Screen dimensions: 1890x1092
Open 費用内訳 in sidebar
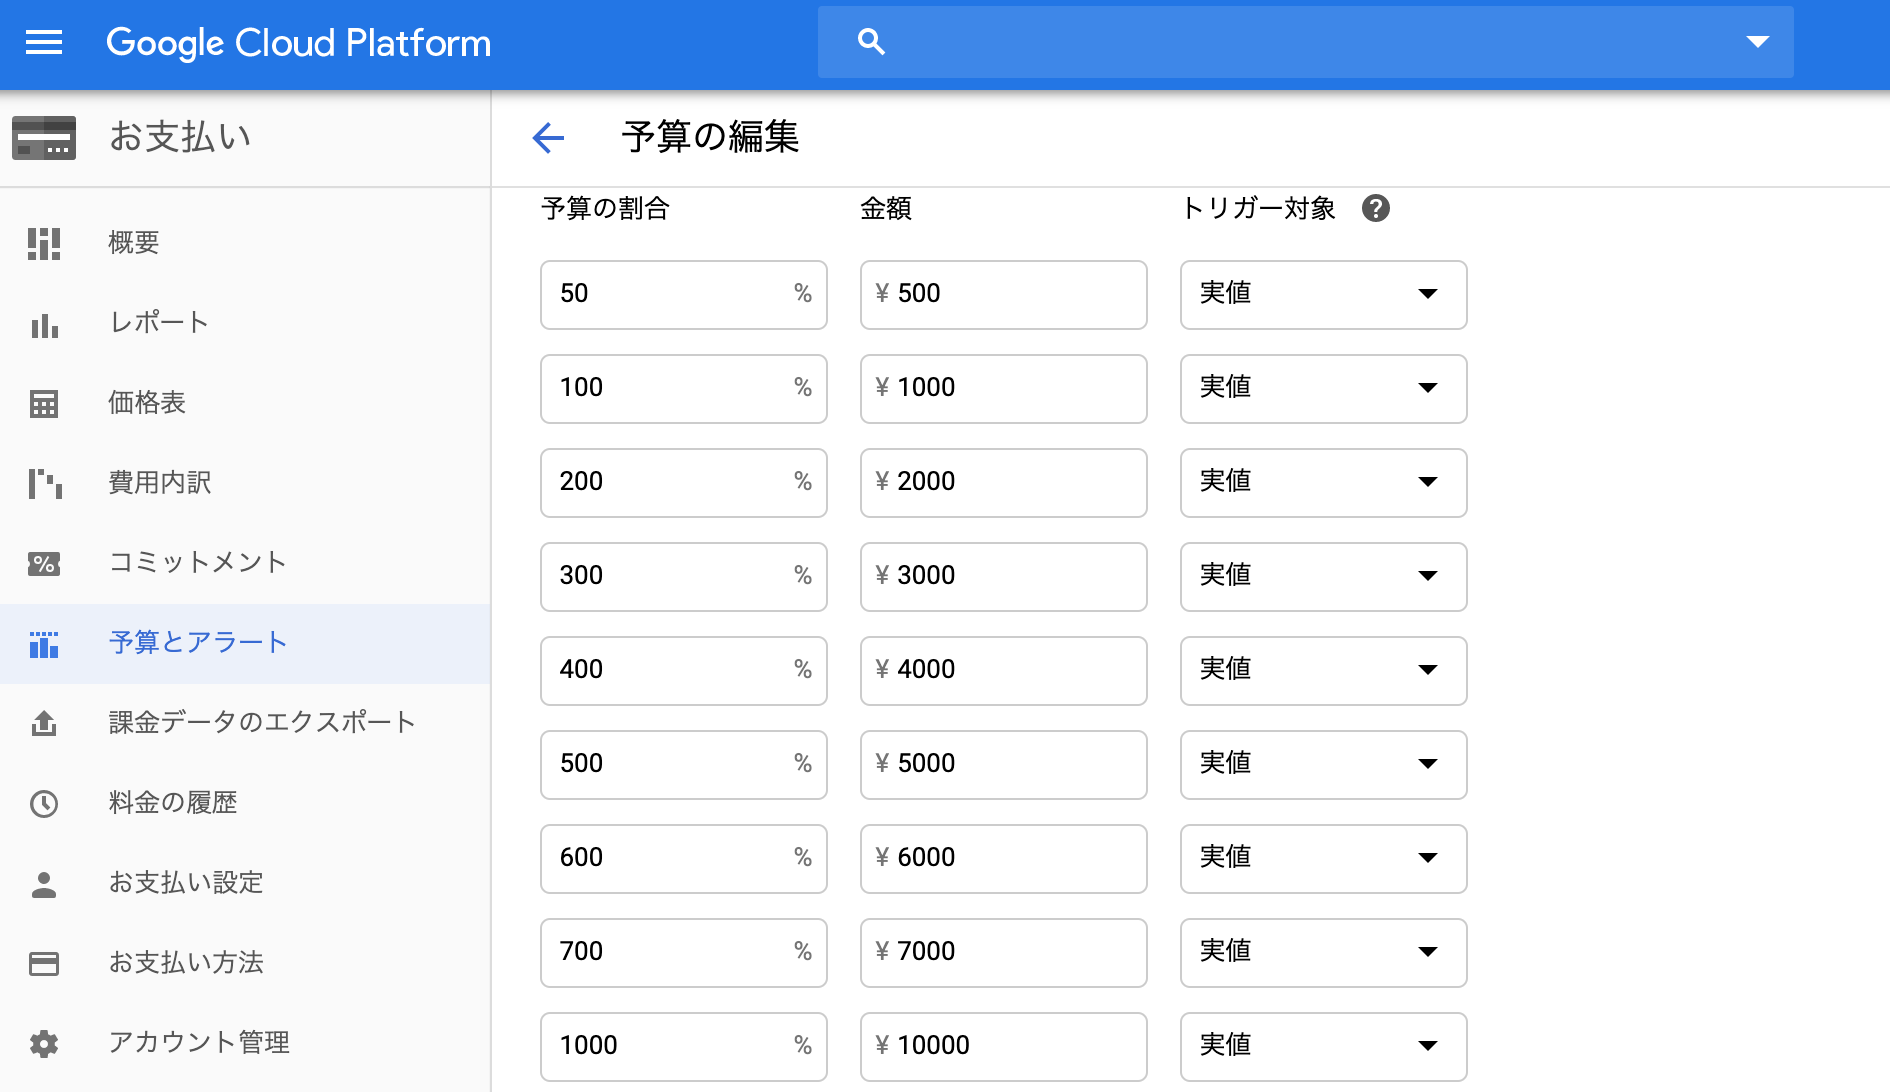245,483
